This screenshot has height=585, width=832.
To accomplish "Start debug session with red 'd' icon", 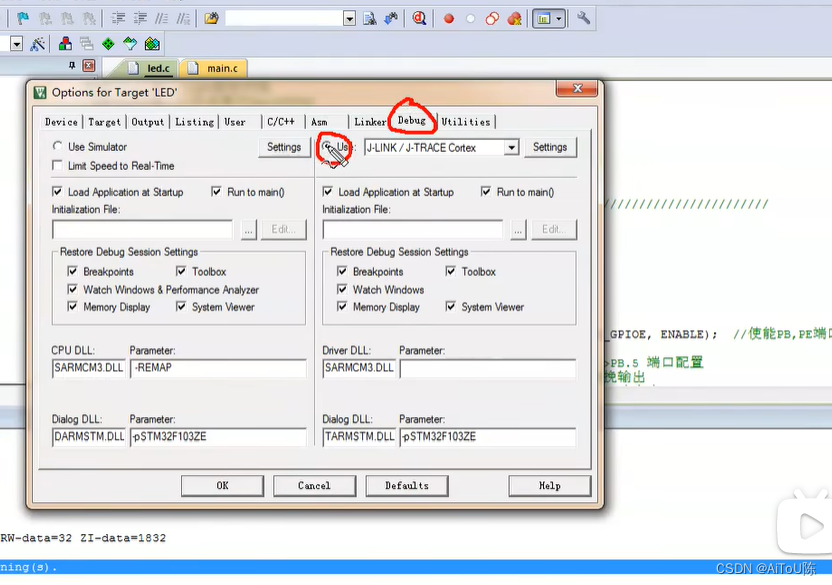I will click(419, 19).
